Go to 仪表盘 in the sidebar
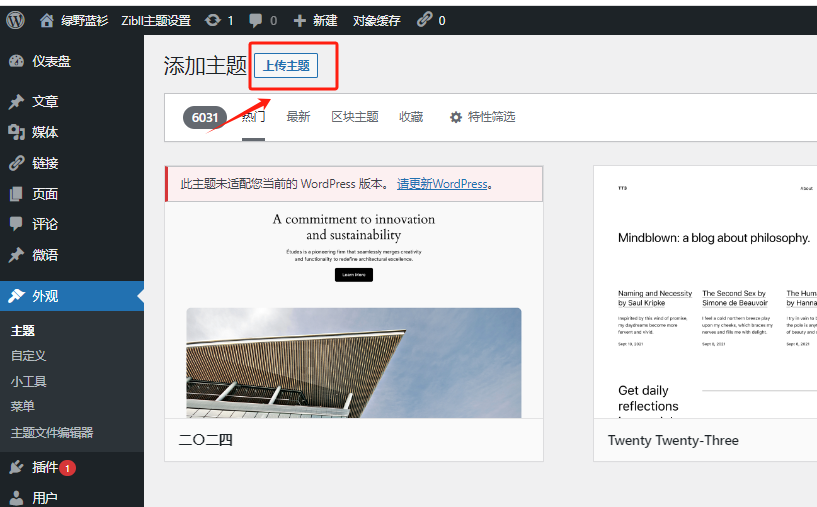 (x=51, y=61)
